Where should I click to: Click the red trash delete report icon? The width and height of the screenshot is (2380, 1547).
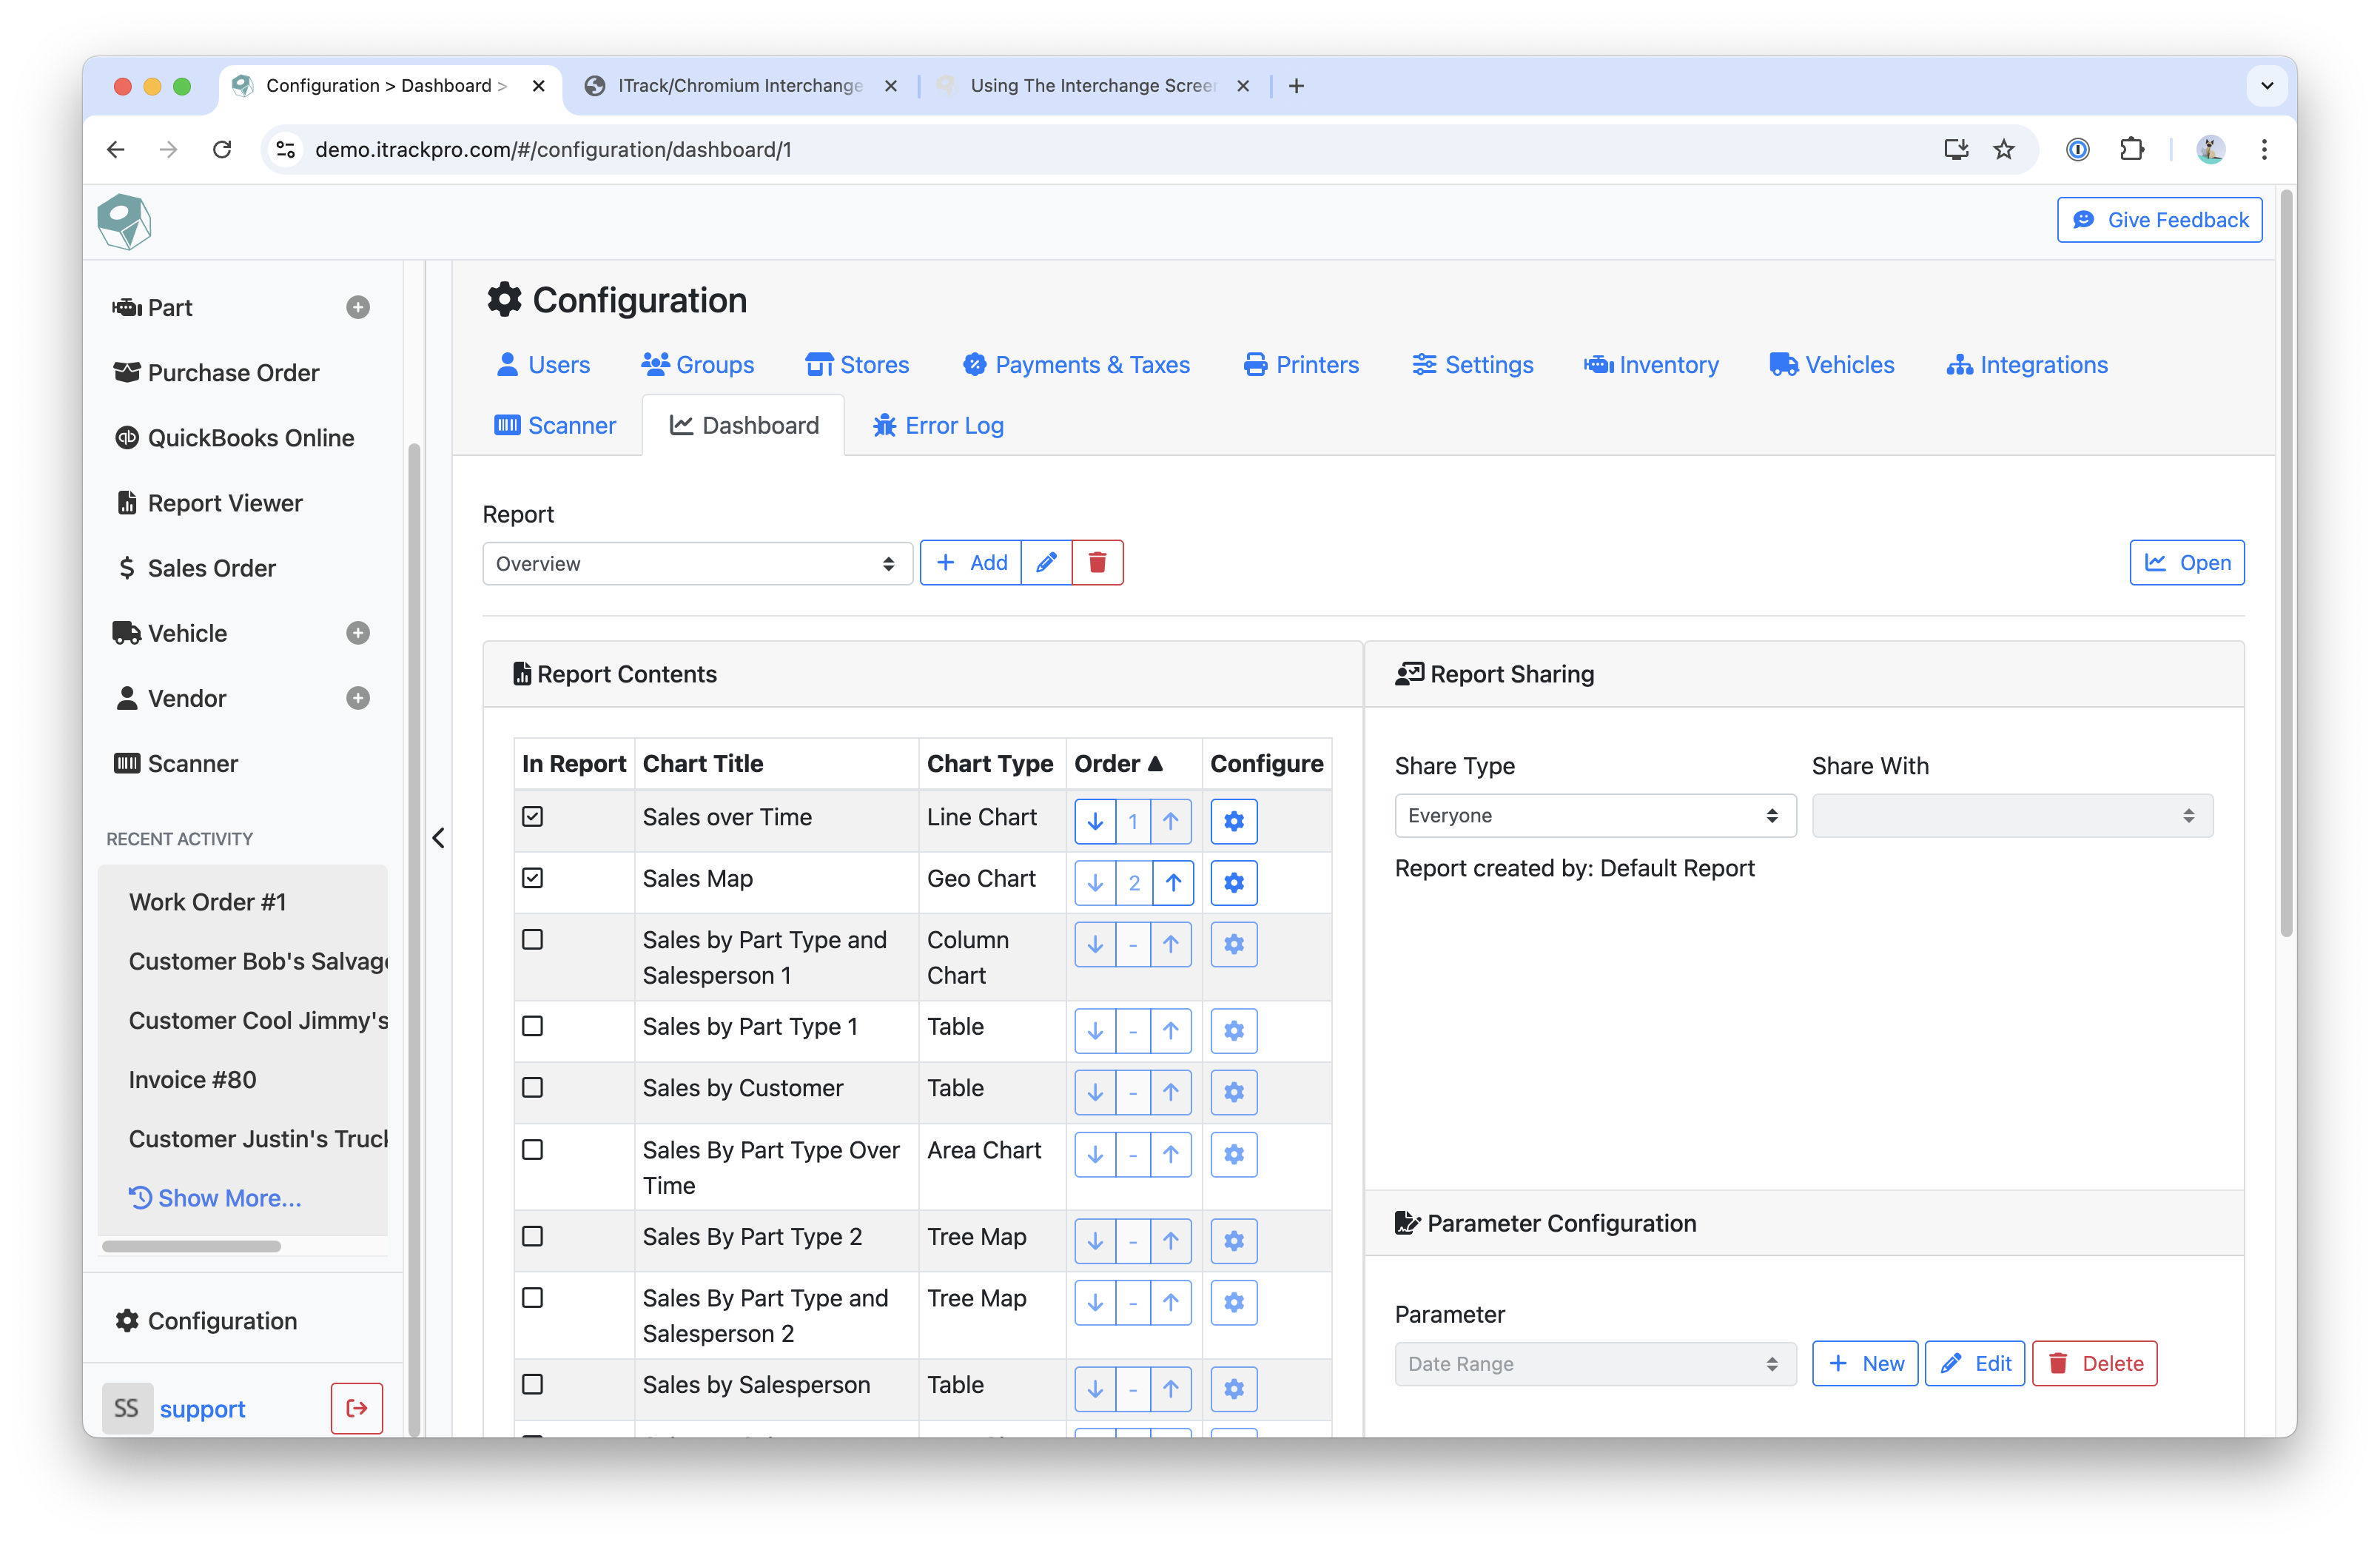click(x=1097, y=563)
